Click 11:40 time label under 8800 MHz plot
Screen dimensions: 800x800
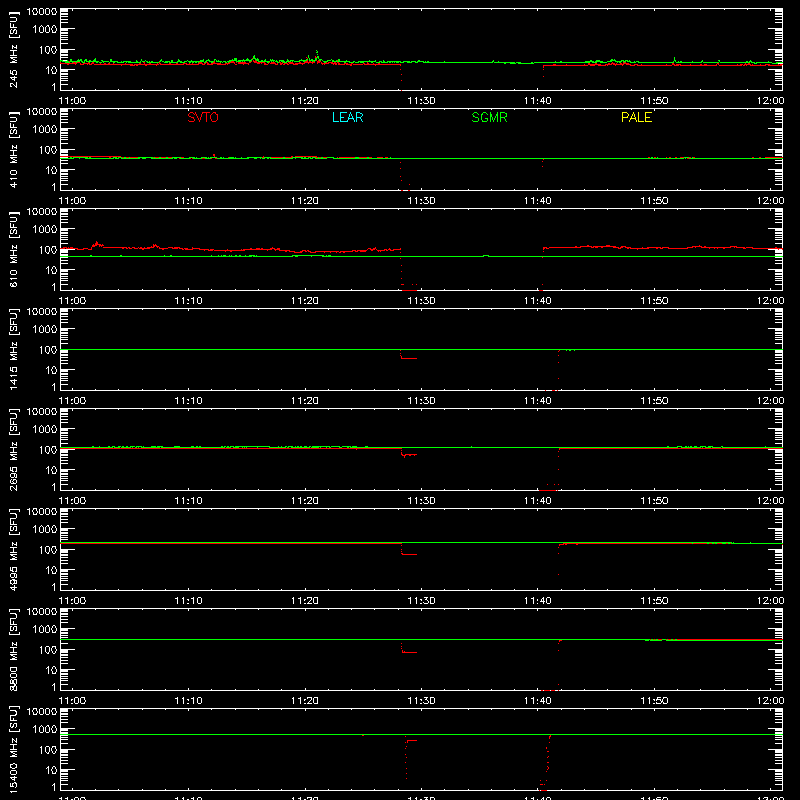point(538,701)
